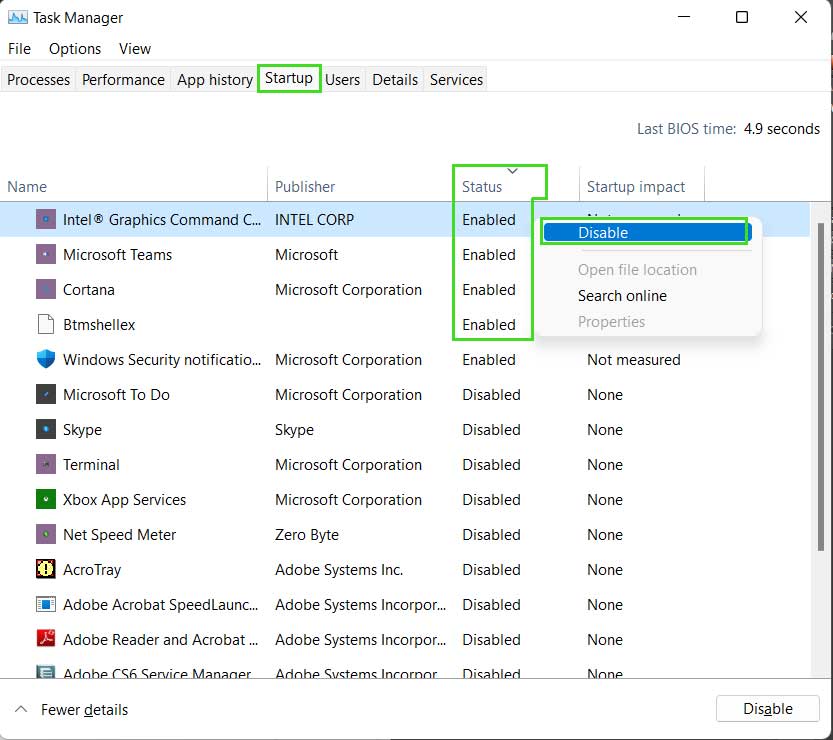833x740 pixels.
Task: Click the Microsoft Teams app icon
Action: 46,254
